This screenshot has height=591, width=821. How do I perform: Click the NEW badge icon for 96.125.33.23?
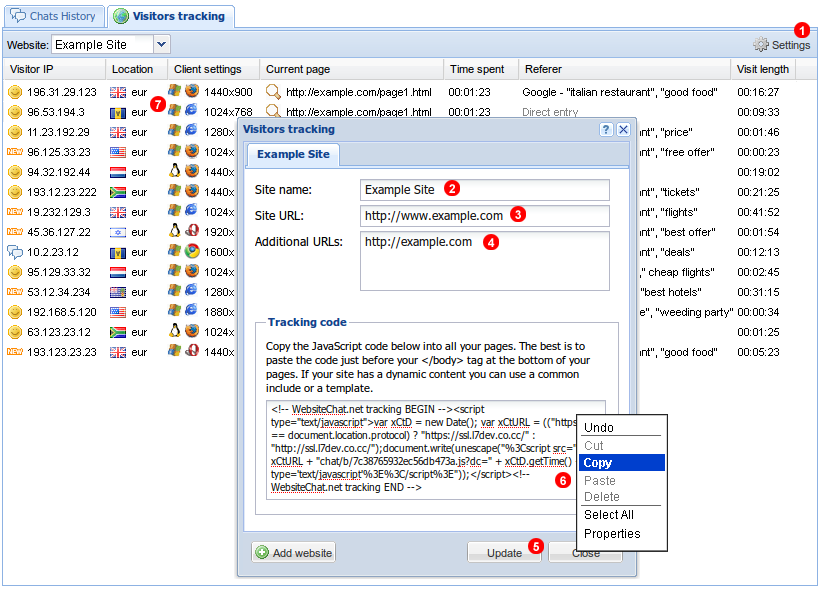coord(15,152)
